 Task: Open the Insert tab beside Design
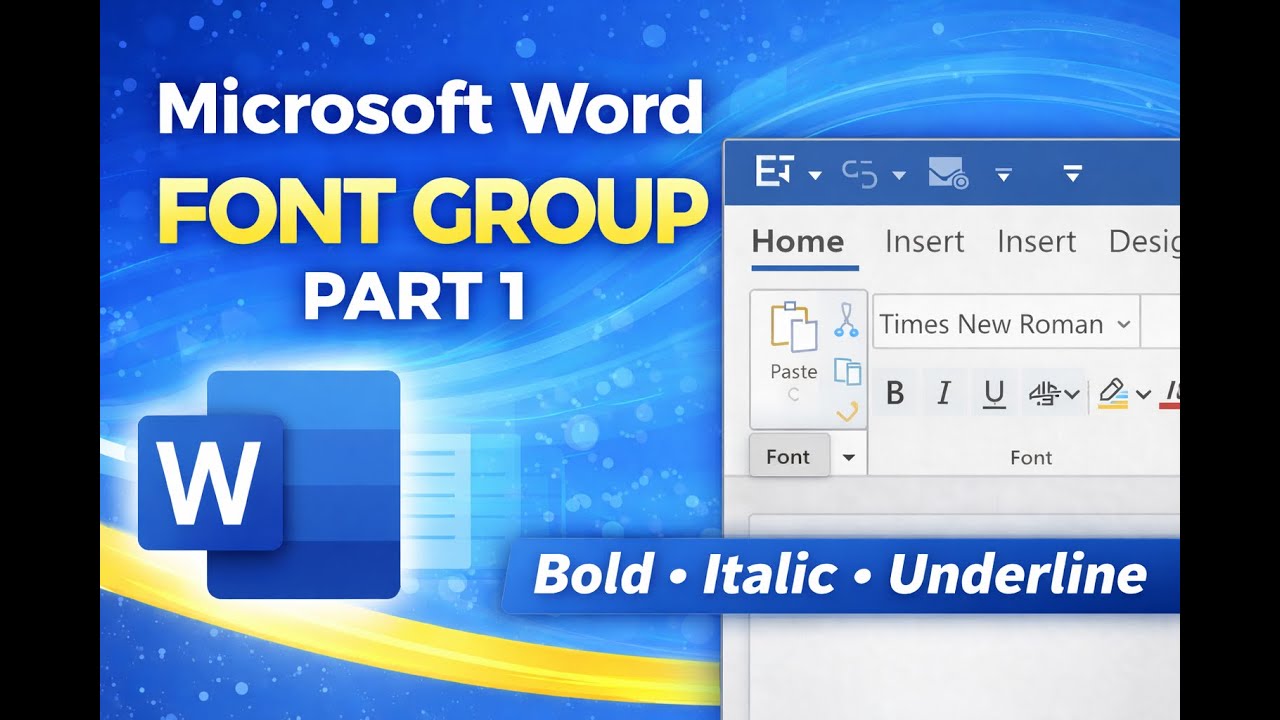click(1037, 241)
